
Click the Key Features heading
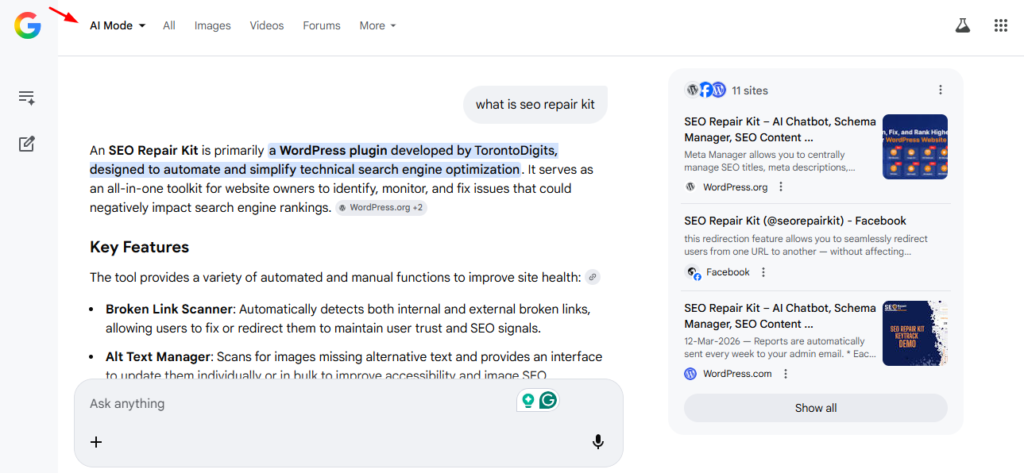139,247
